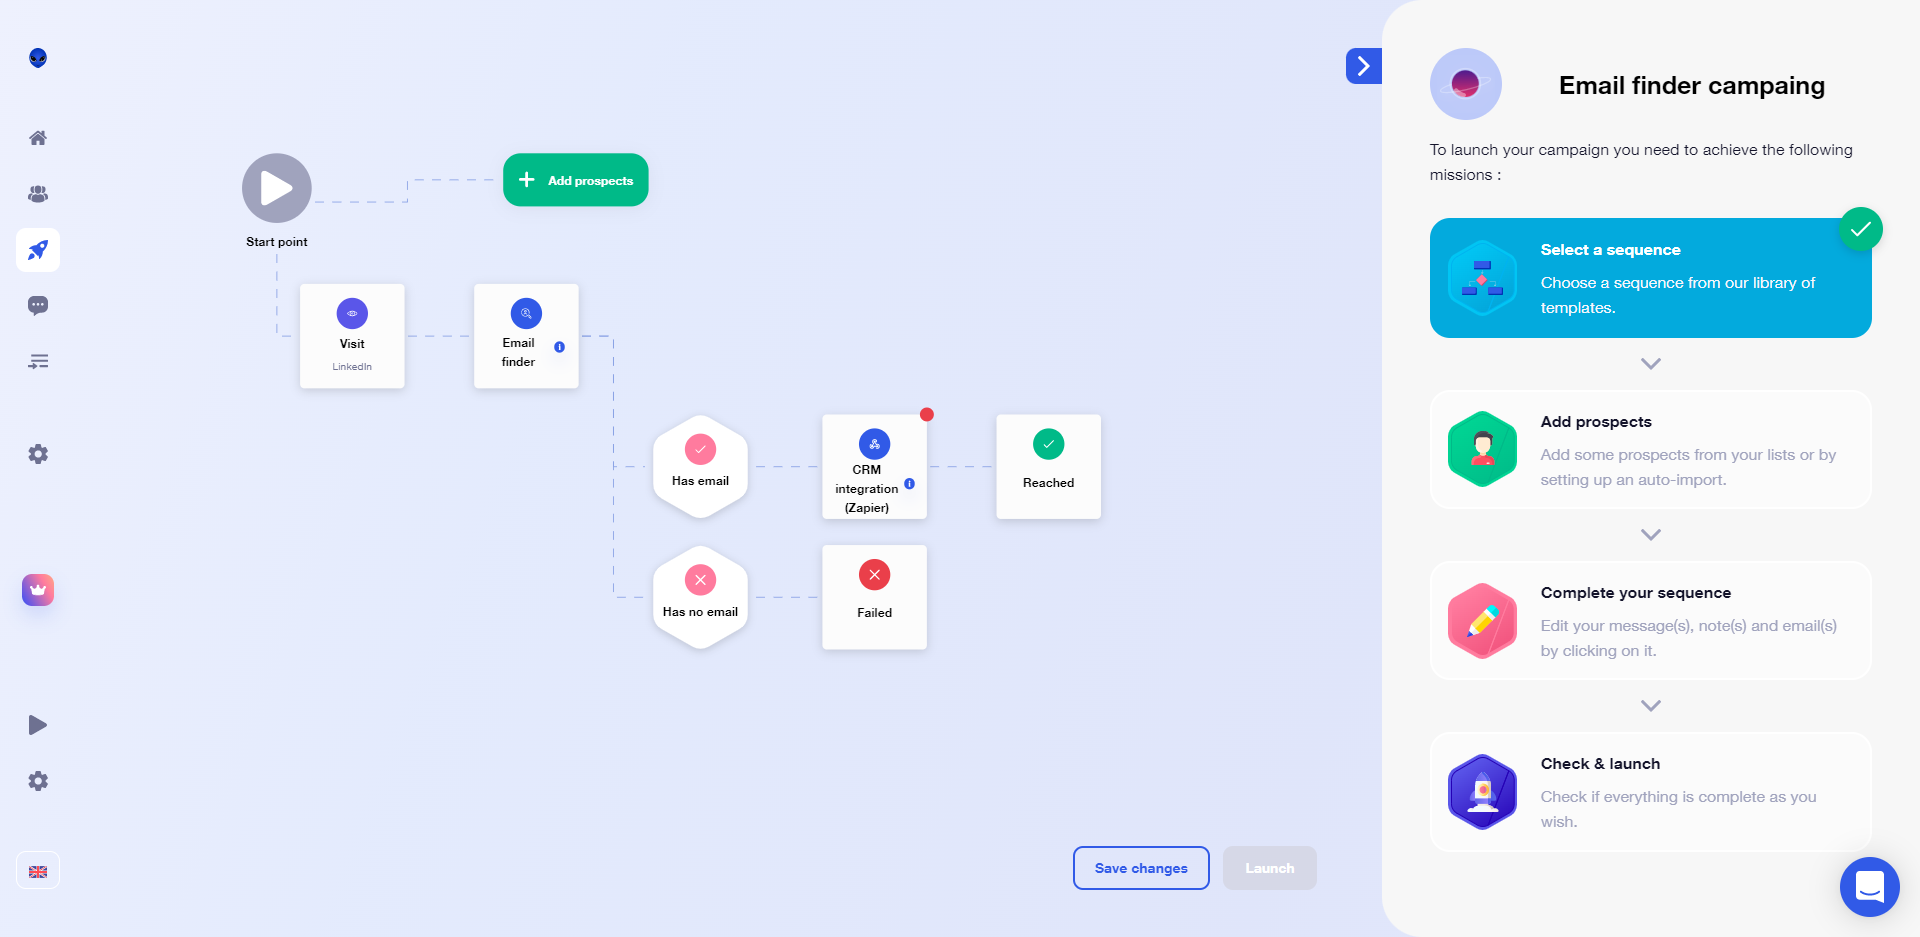Click the Email finder campaing title
Screen dimensions: 1920x937
tap(1692, 86)
